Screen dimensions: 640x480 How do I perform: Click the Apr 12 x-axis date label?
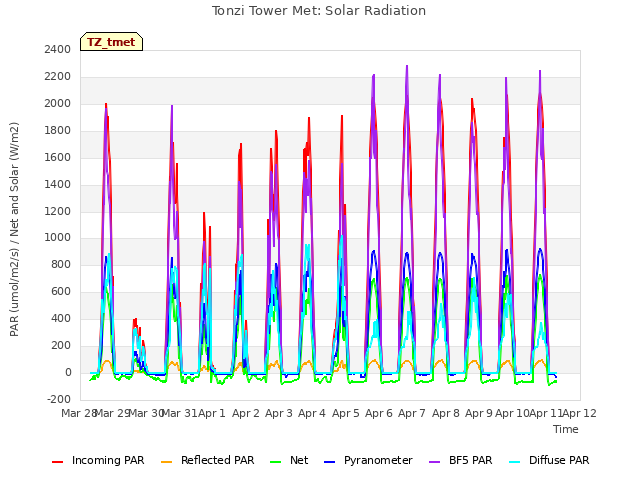580,413
